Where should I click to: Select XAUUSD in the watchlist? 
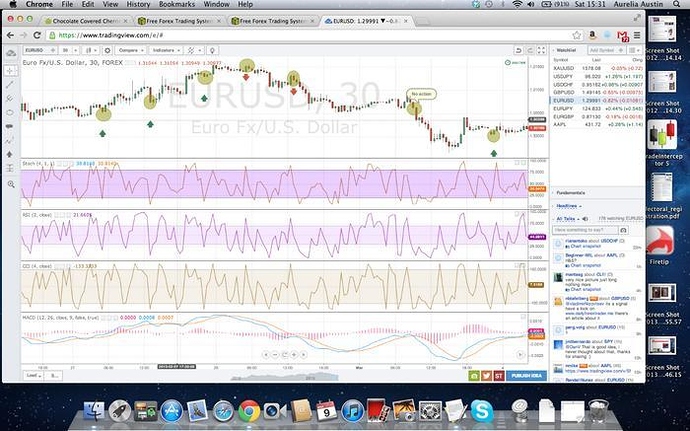tap(598, 69)
